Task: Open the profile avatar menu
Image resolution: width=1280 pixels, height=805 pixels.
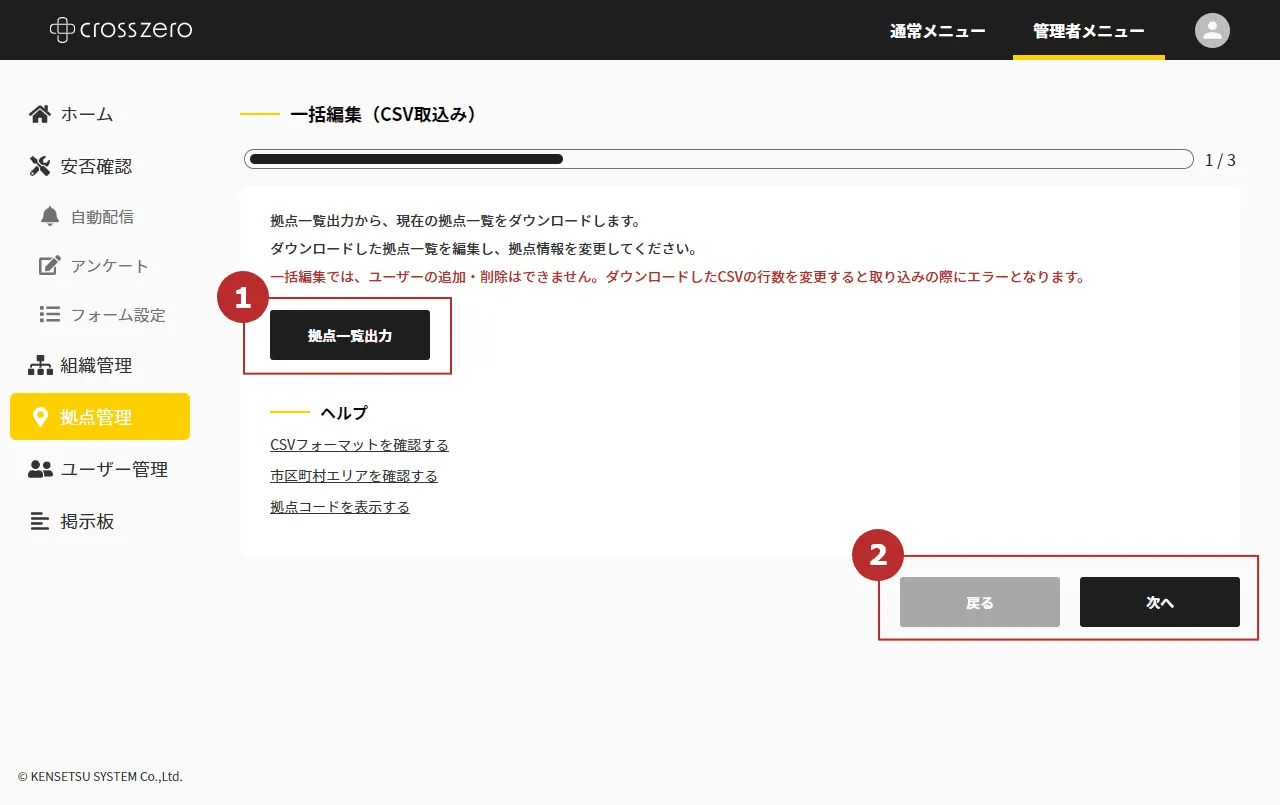Action: tap(1212, 30)
